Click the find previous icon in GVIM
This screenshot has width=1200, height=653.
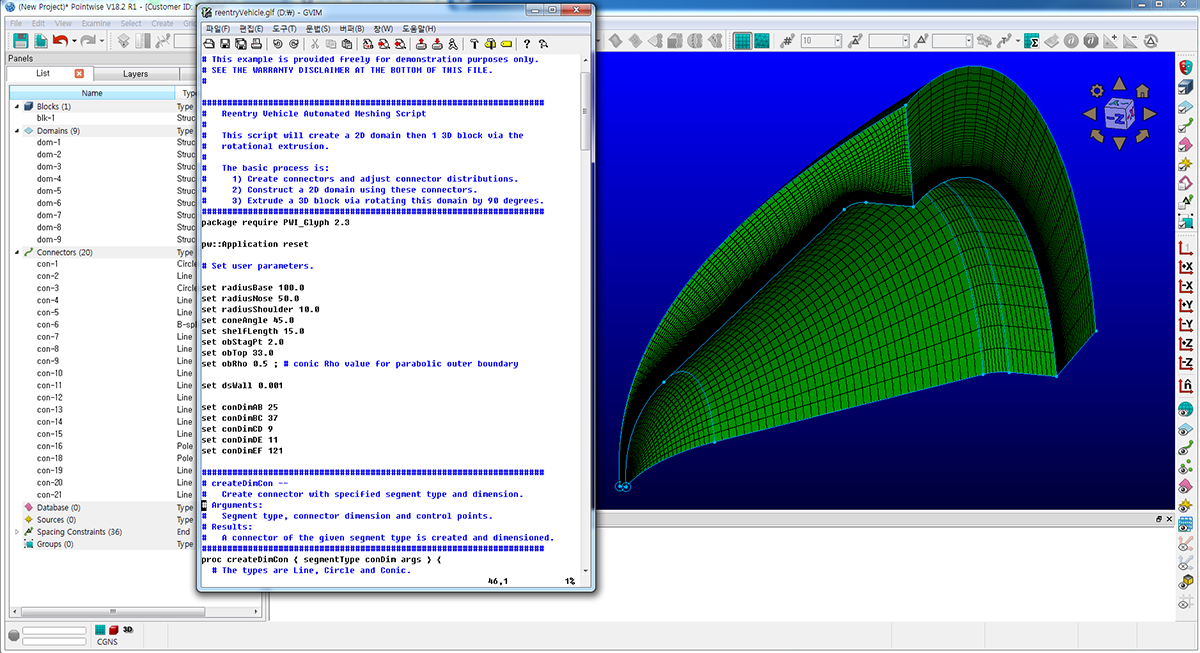pos(399,44)
